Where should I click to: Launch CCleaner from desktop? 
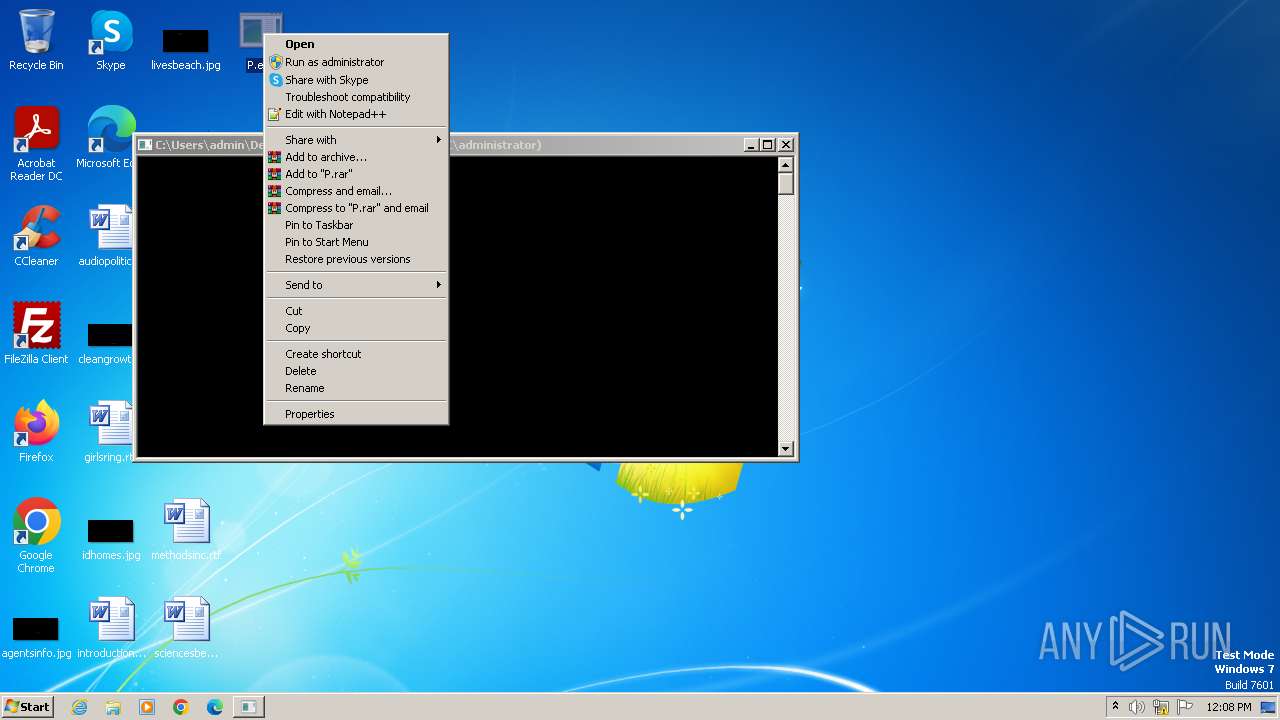36,236
